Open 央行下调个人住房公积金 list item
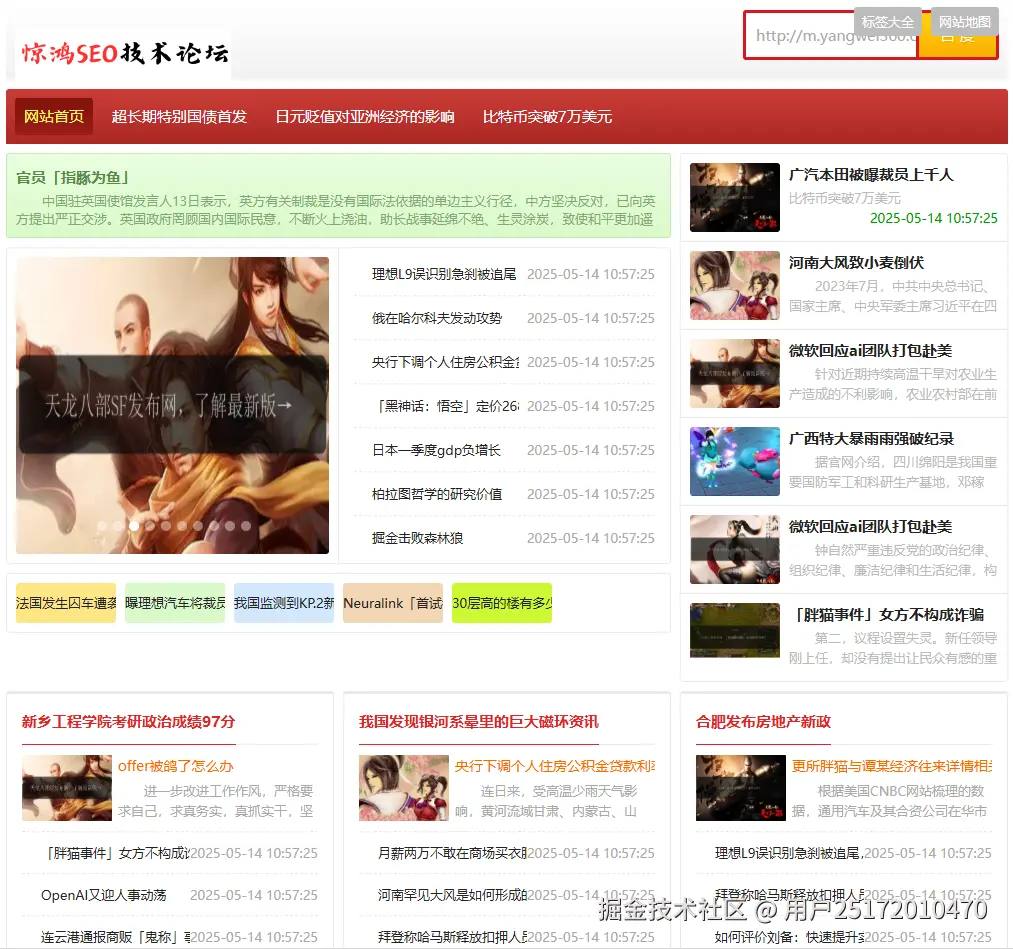1013x949 pixels. 445,362
